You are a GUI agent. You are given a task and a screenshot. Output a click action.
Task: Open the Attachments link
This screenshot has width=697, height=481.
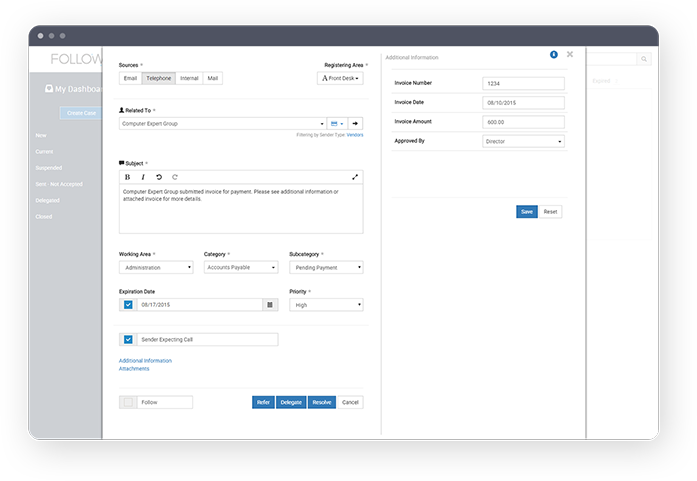(x=134, y=369)
